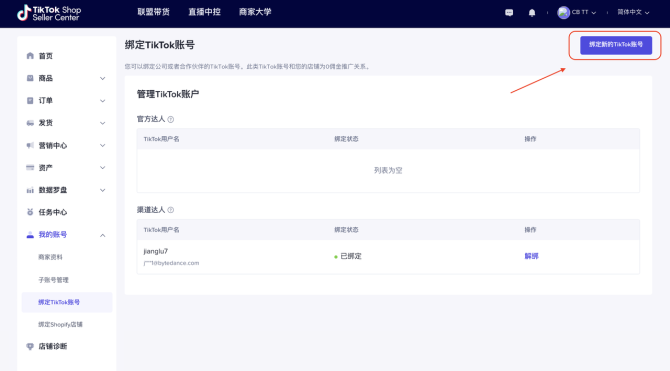The image size is (670, 371).
Task: Expand the 数据罗盘 menu chevron
Action: (x=103, y=190)
